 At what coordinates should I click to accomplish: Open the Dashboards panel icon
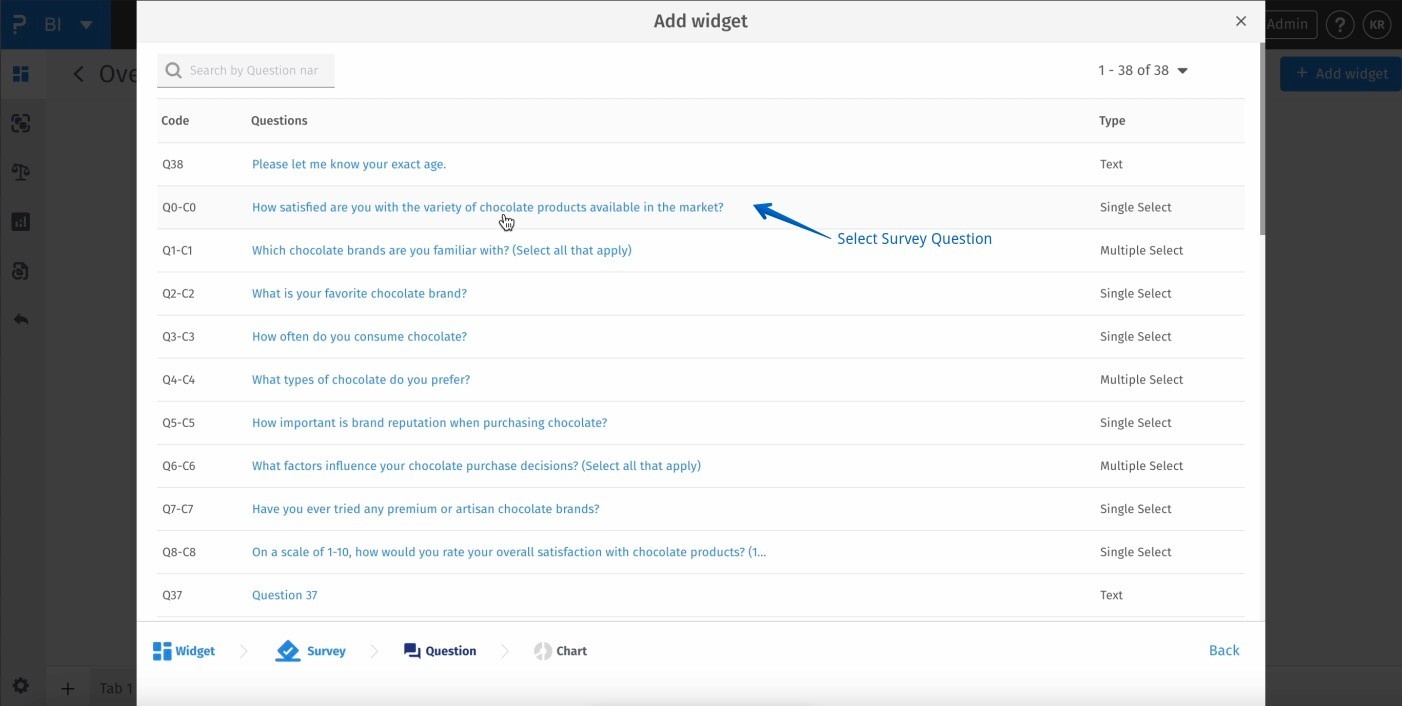tap(21, 73)
